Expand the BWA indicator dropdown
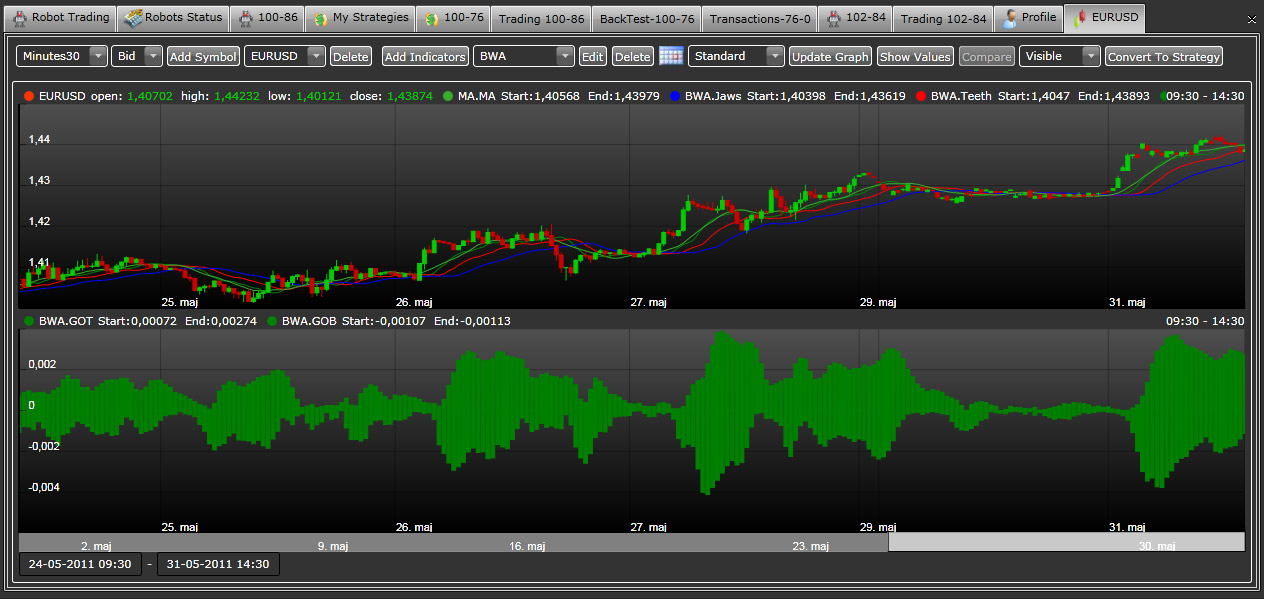This screenshot has width=1264, height=599. pyautogui.click(x=564, y=56)
